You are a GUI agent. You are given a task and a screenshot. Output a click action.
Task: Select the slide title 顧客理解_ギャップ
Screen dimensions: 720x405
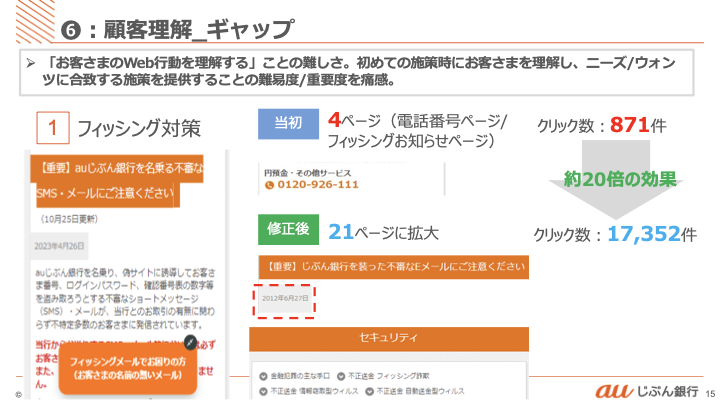[198, 30]
